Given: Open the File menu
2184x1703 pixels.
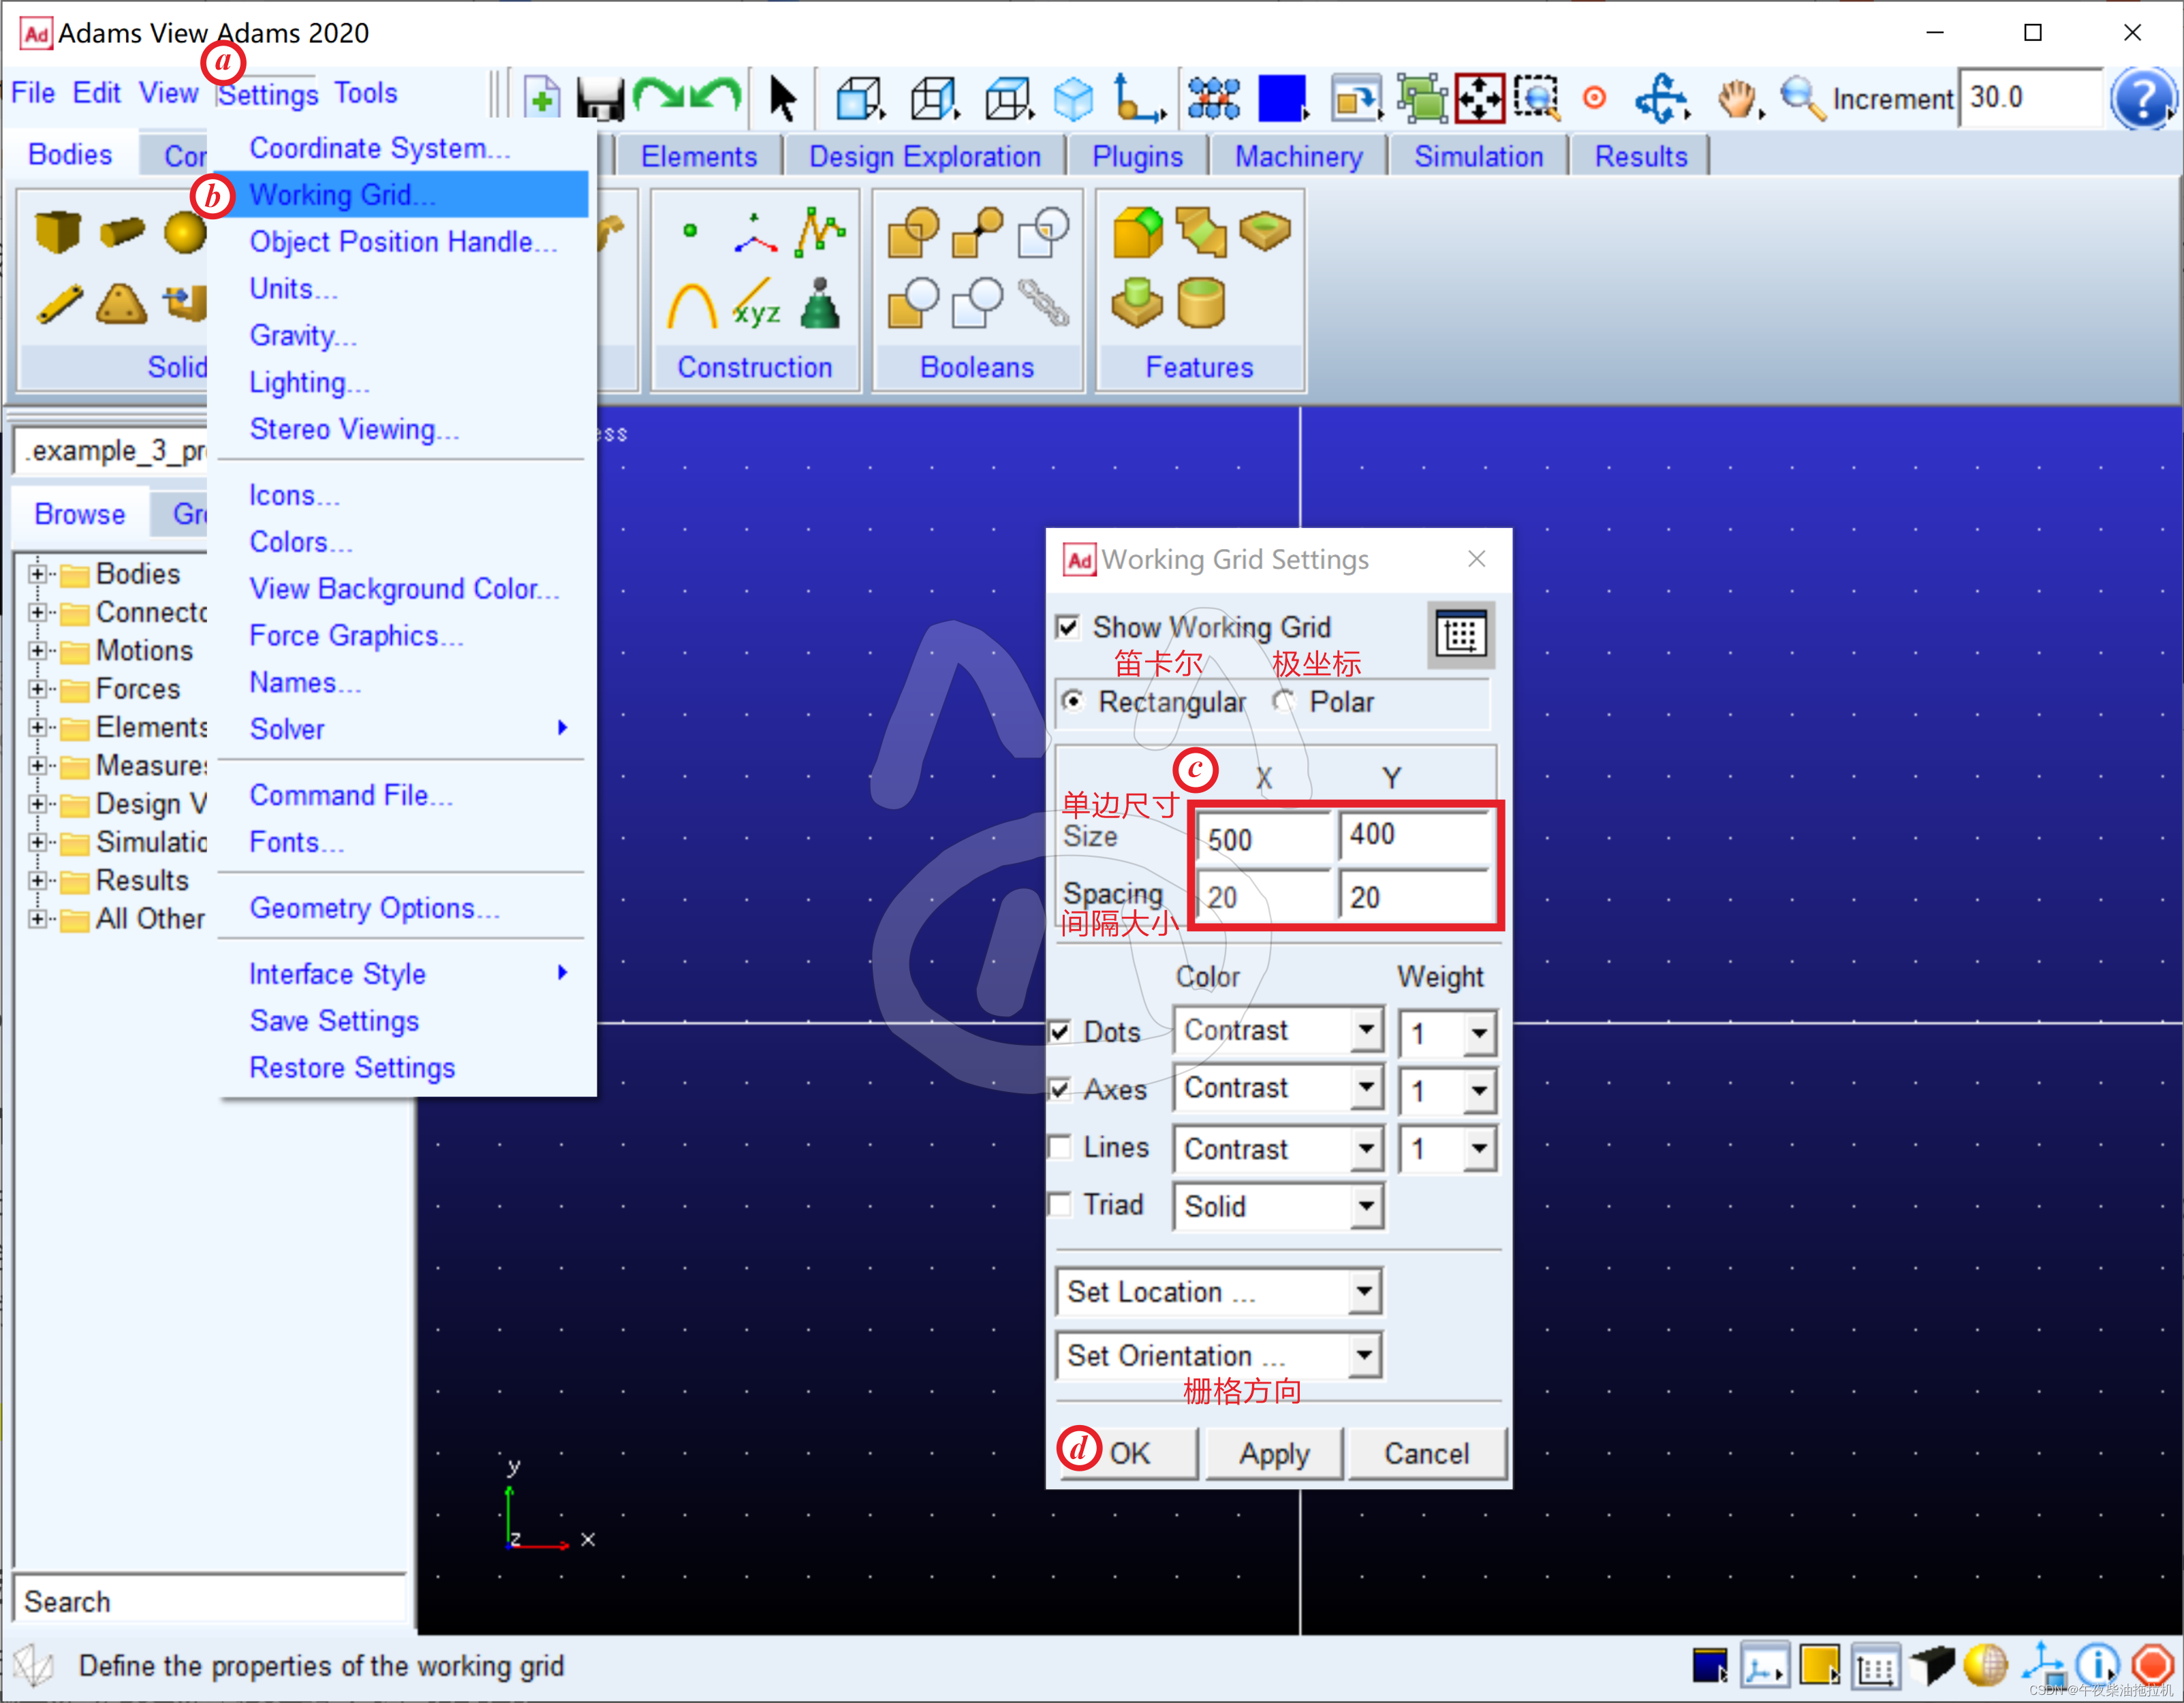Looking at the screenshot, I should 33,93.
